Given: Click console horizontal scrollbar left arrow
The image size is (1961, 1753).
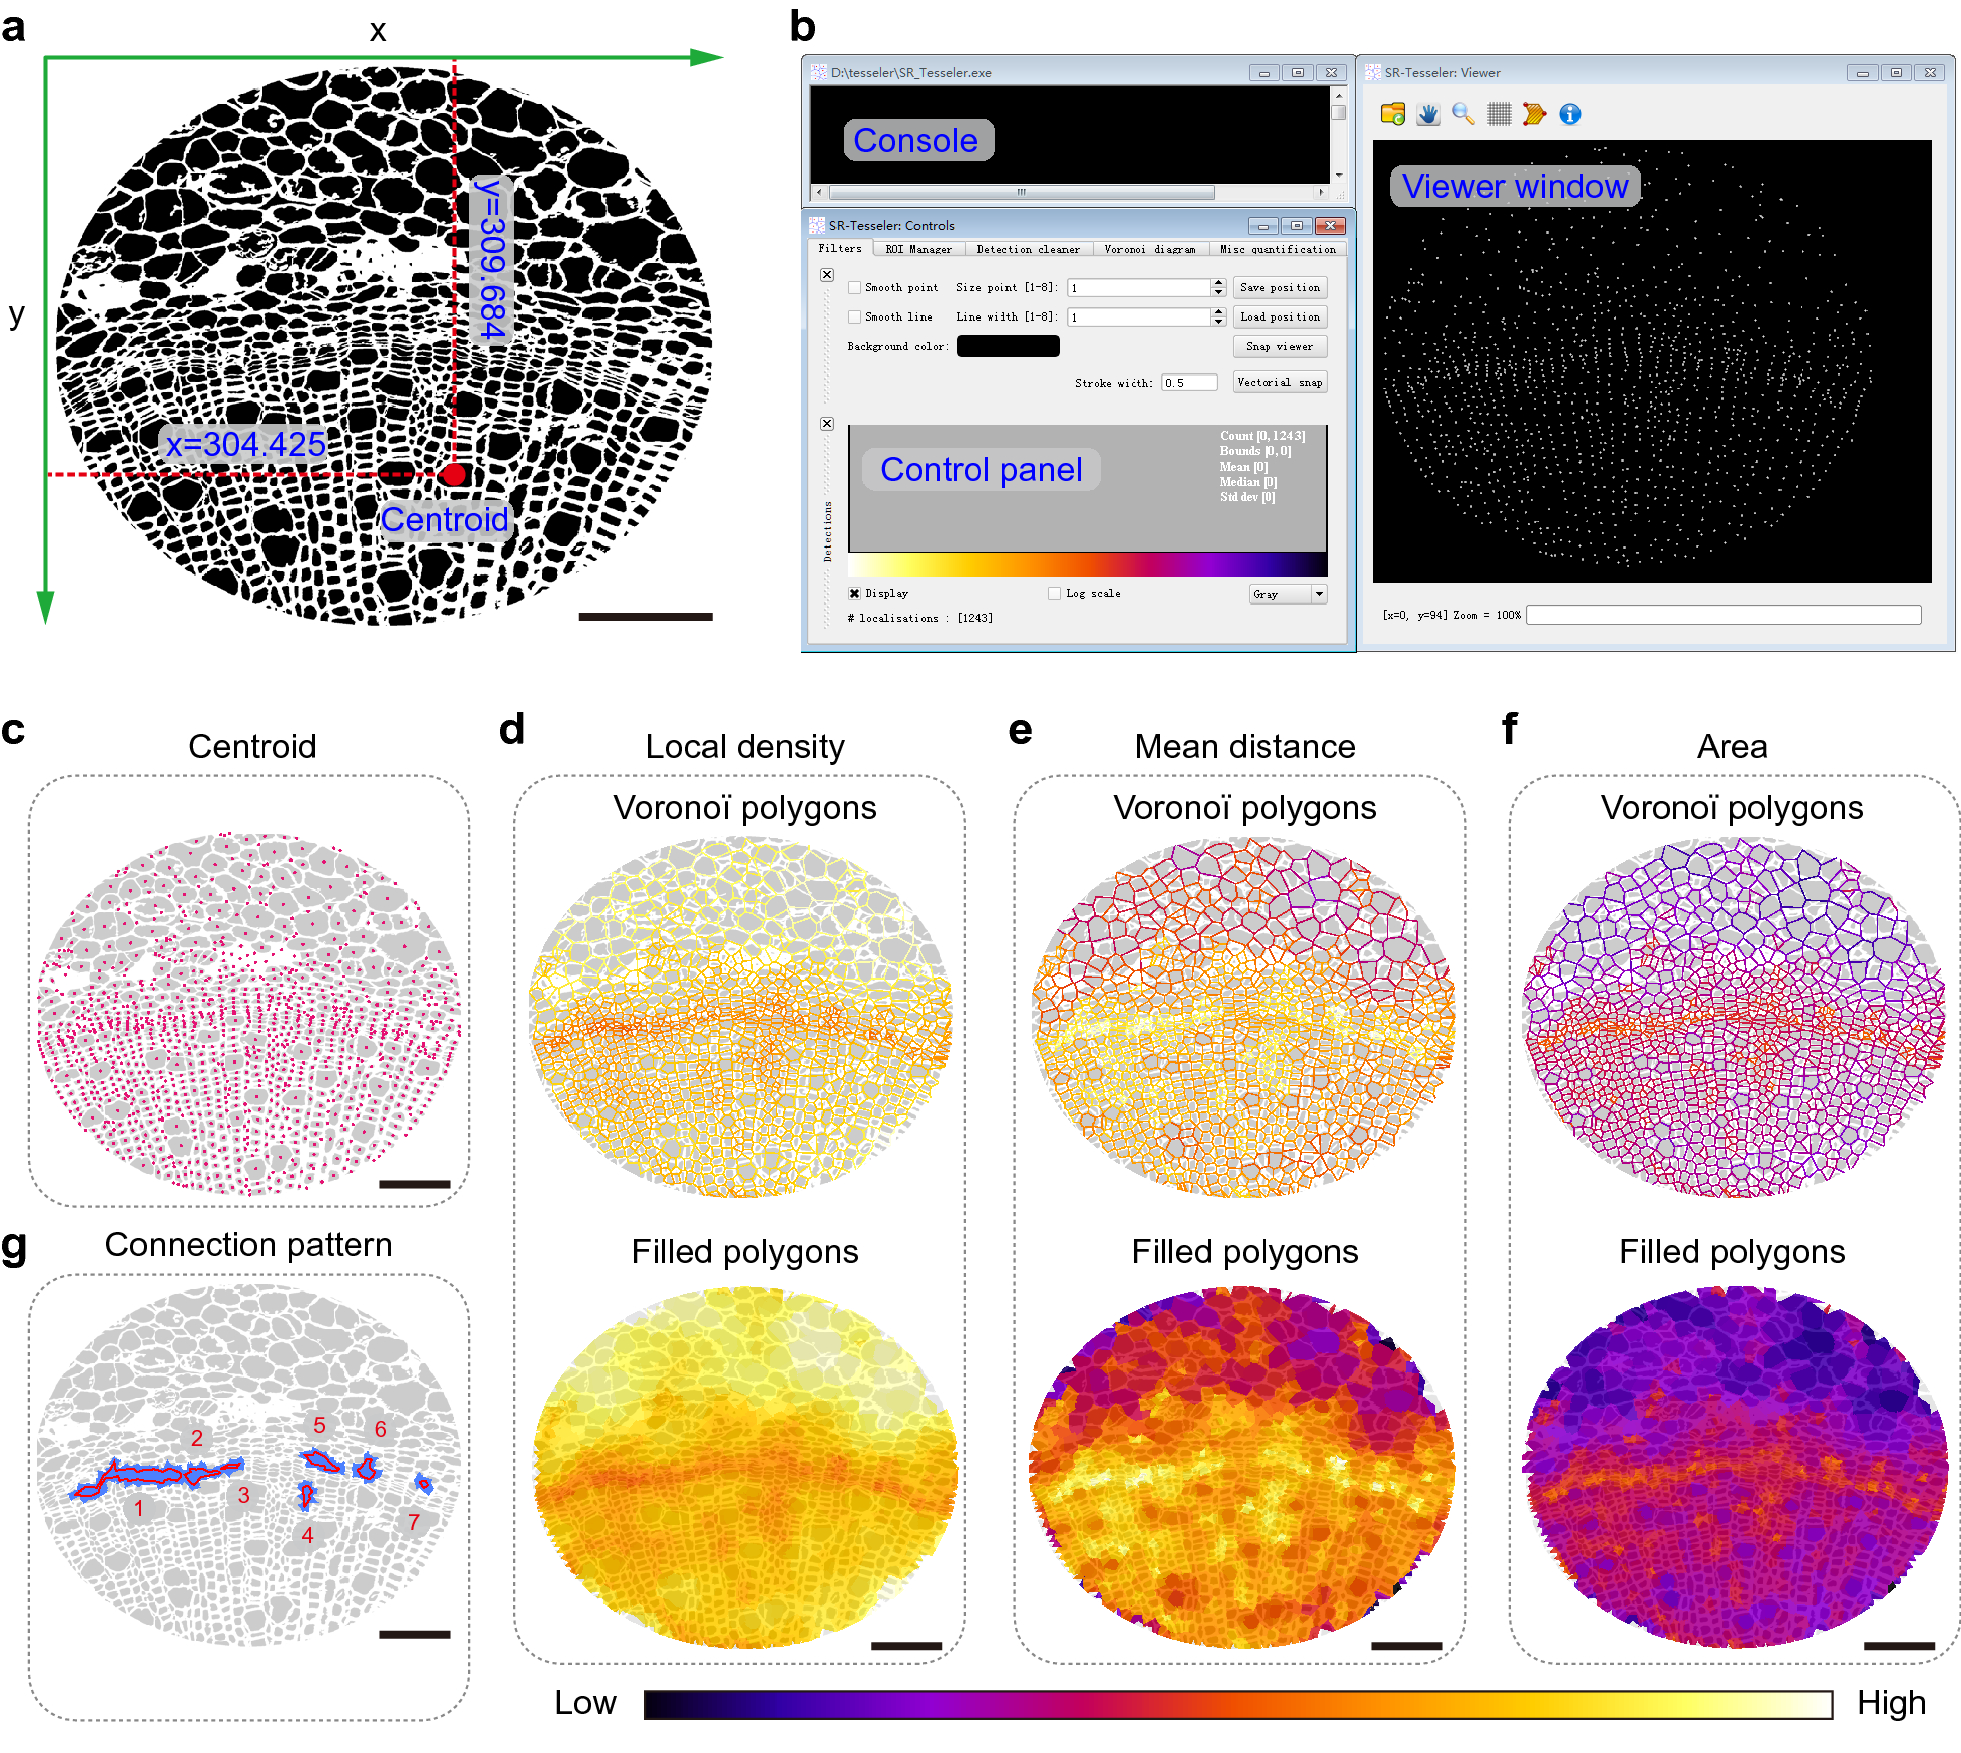Looking at the screenshot, I should pos(819,192).
